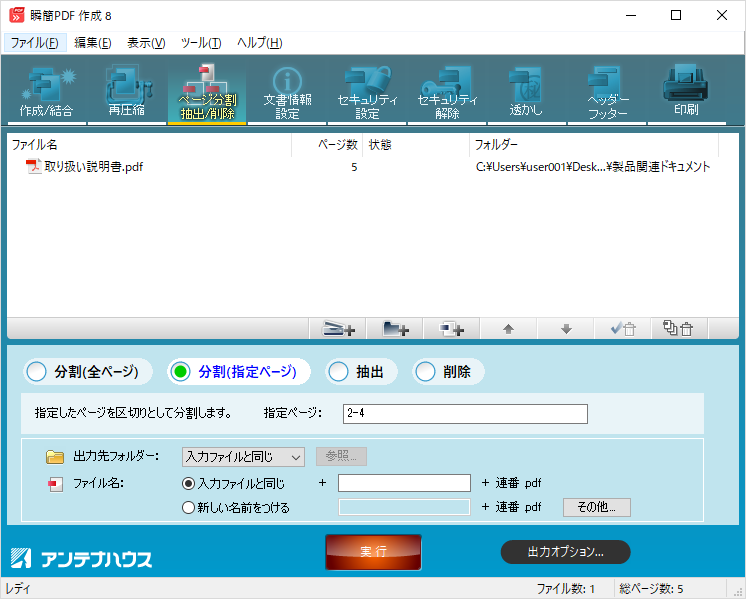
Task: Click レディ status text
Action: point(18,589)
